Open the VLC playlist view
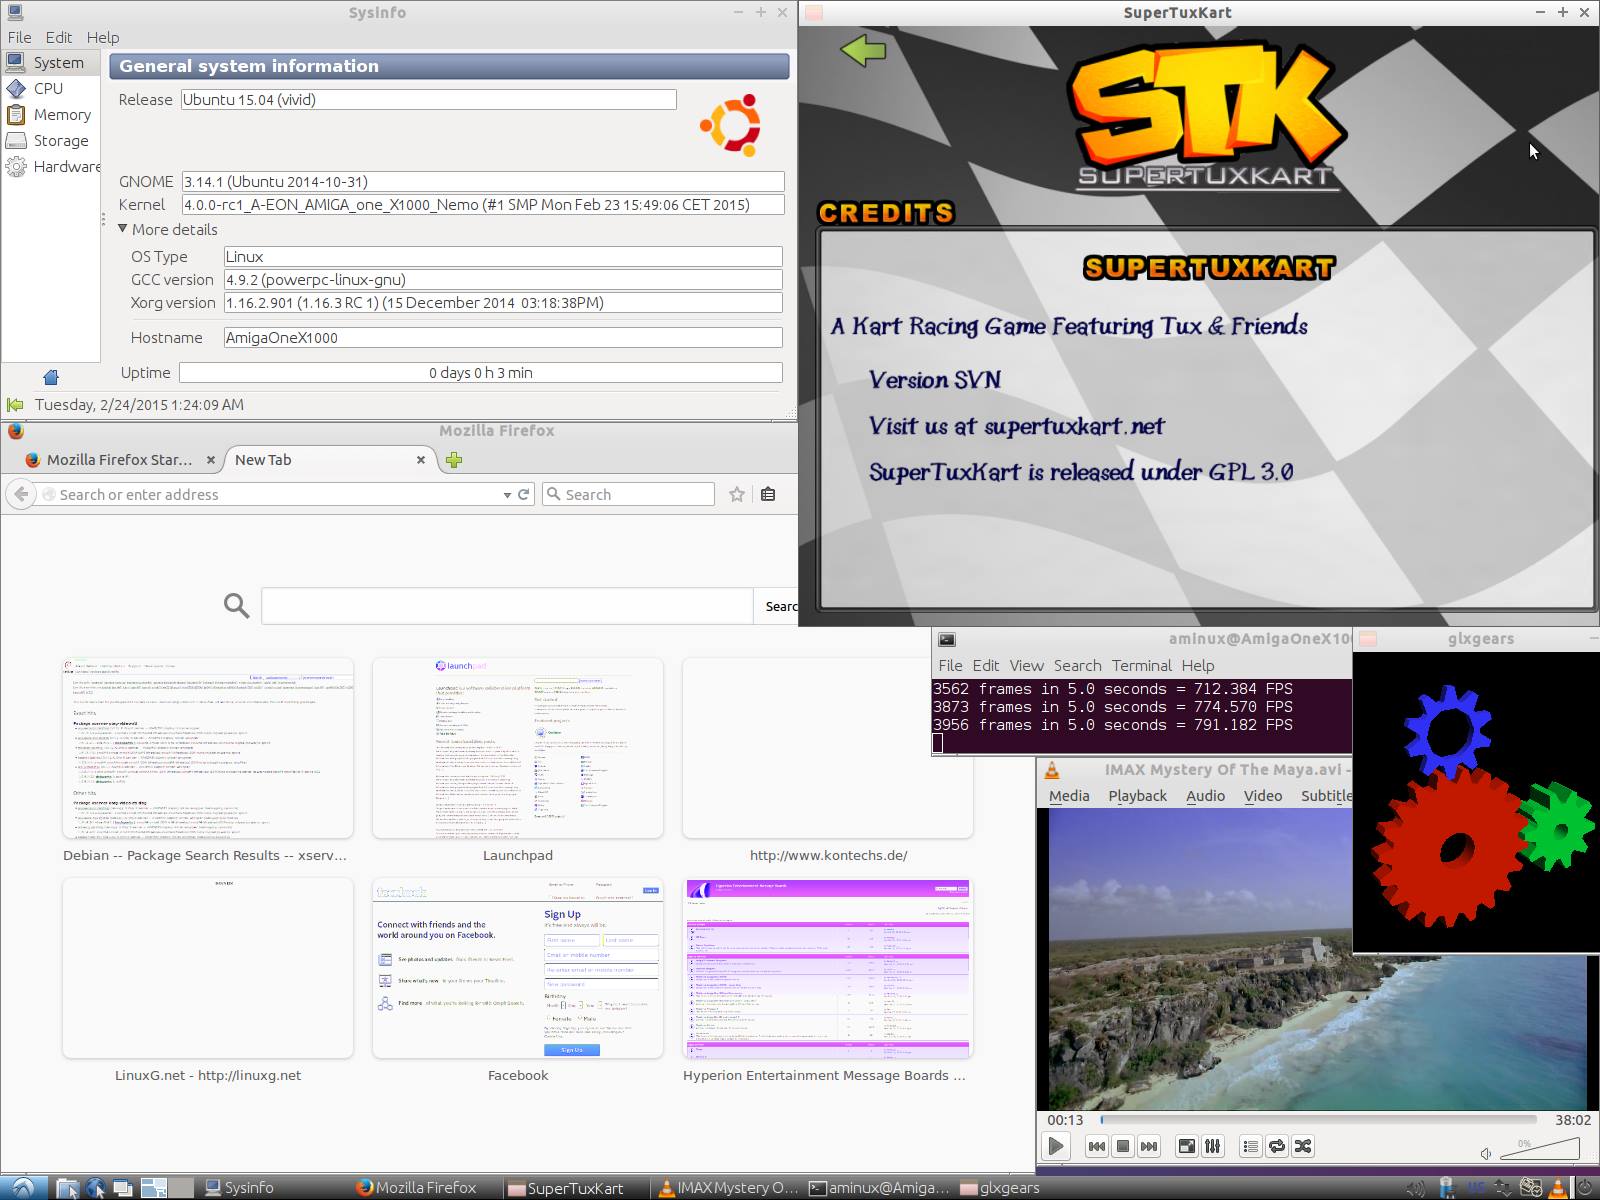This screenshot has height=1200, width=1600. click(x=1250, y=1146)
